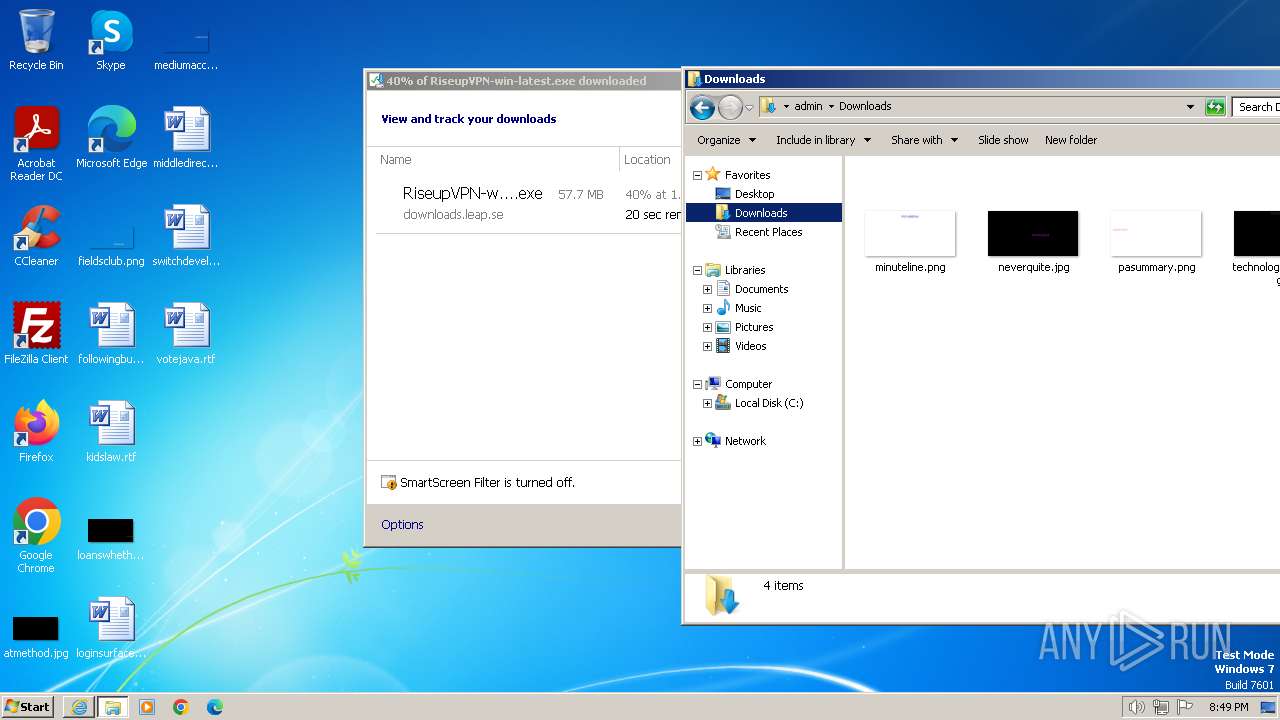Create a New folder

tap(1071, 140)
